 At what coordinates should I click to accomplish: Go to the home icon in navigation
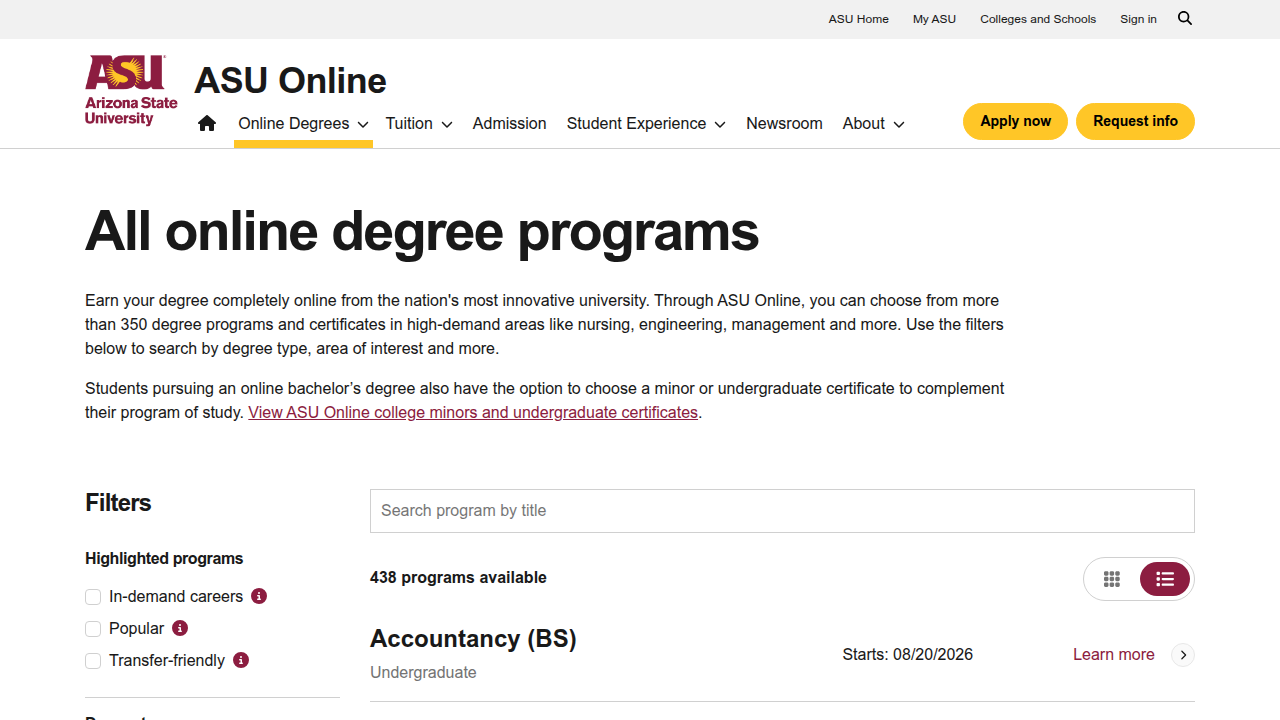[x=207, y=123]
